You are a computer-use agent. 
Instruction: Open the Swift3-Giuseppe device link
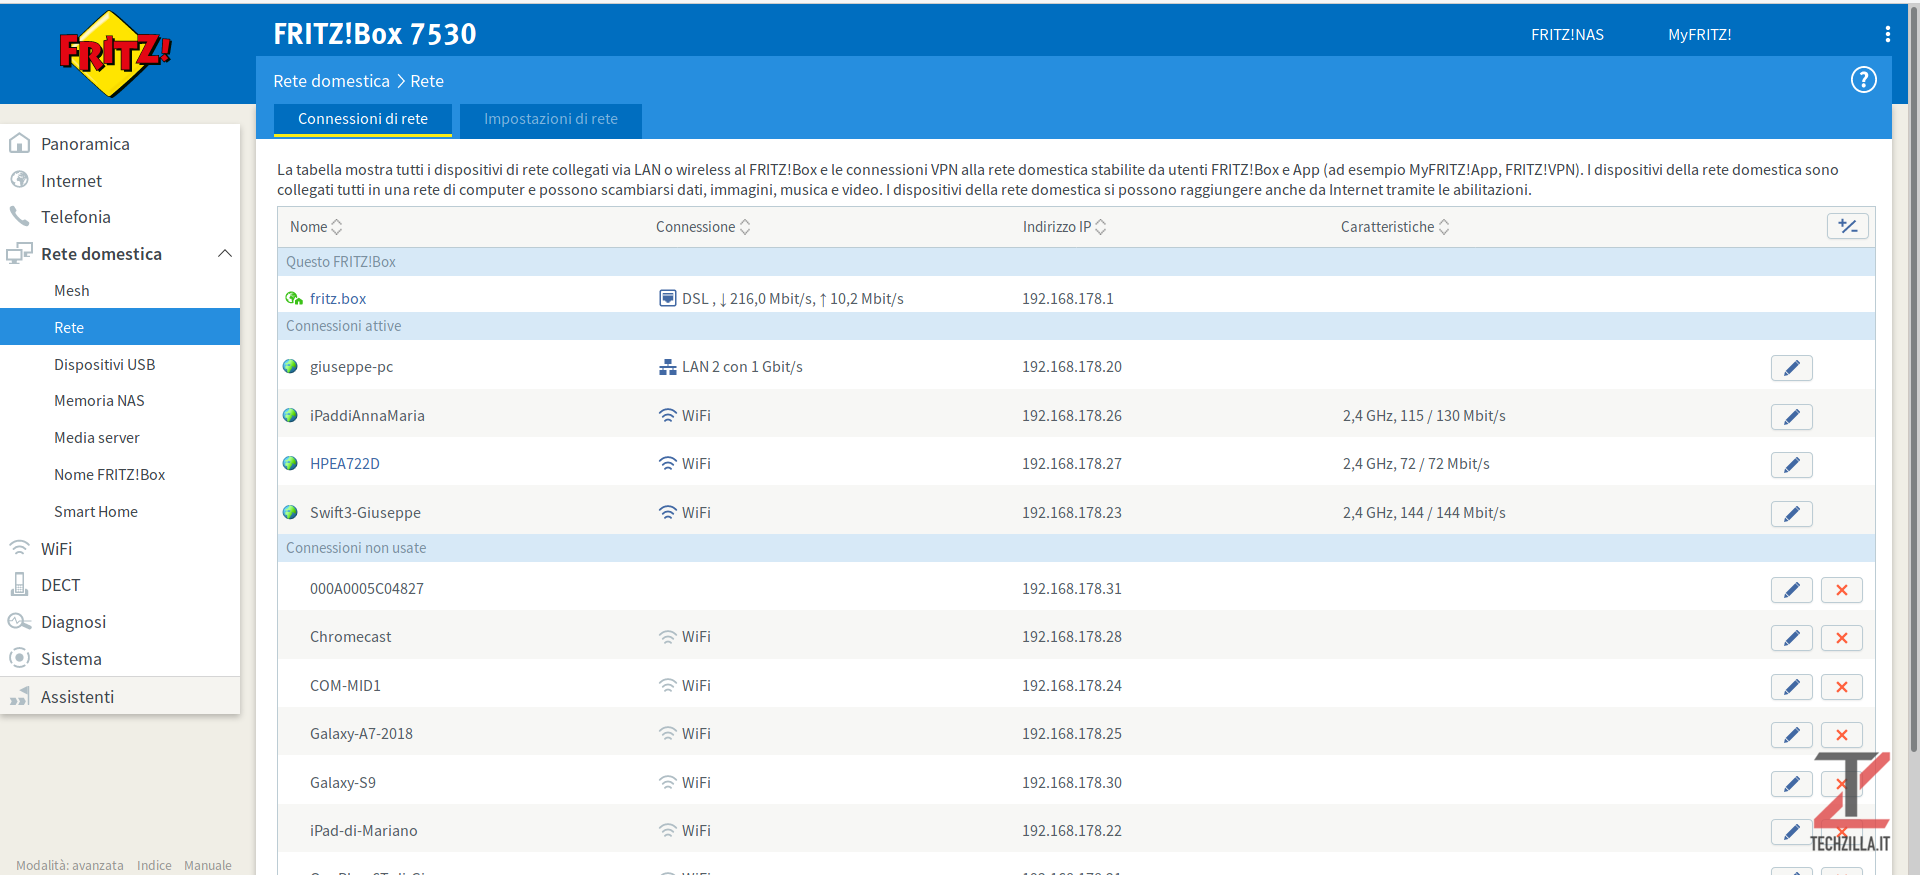tap(365, 512)
